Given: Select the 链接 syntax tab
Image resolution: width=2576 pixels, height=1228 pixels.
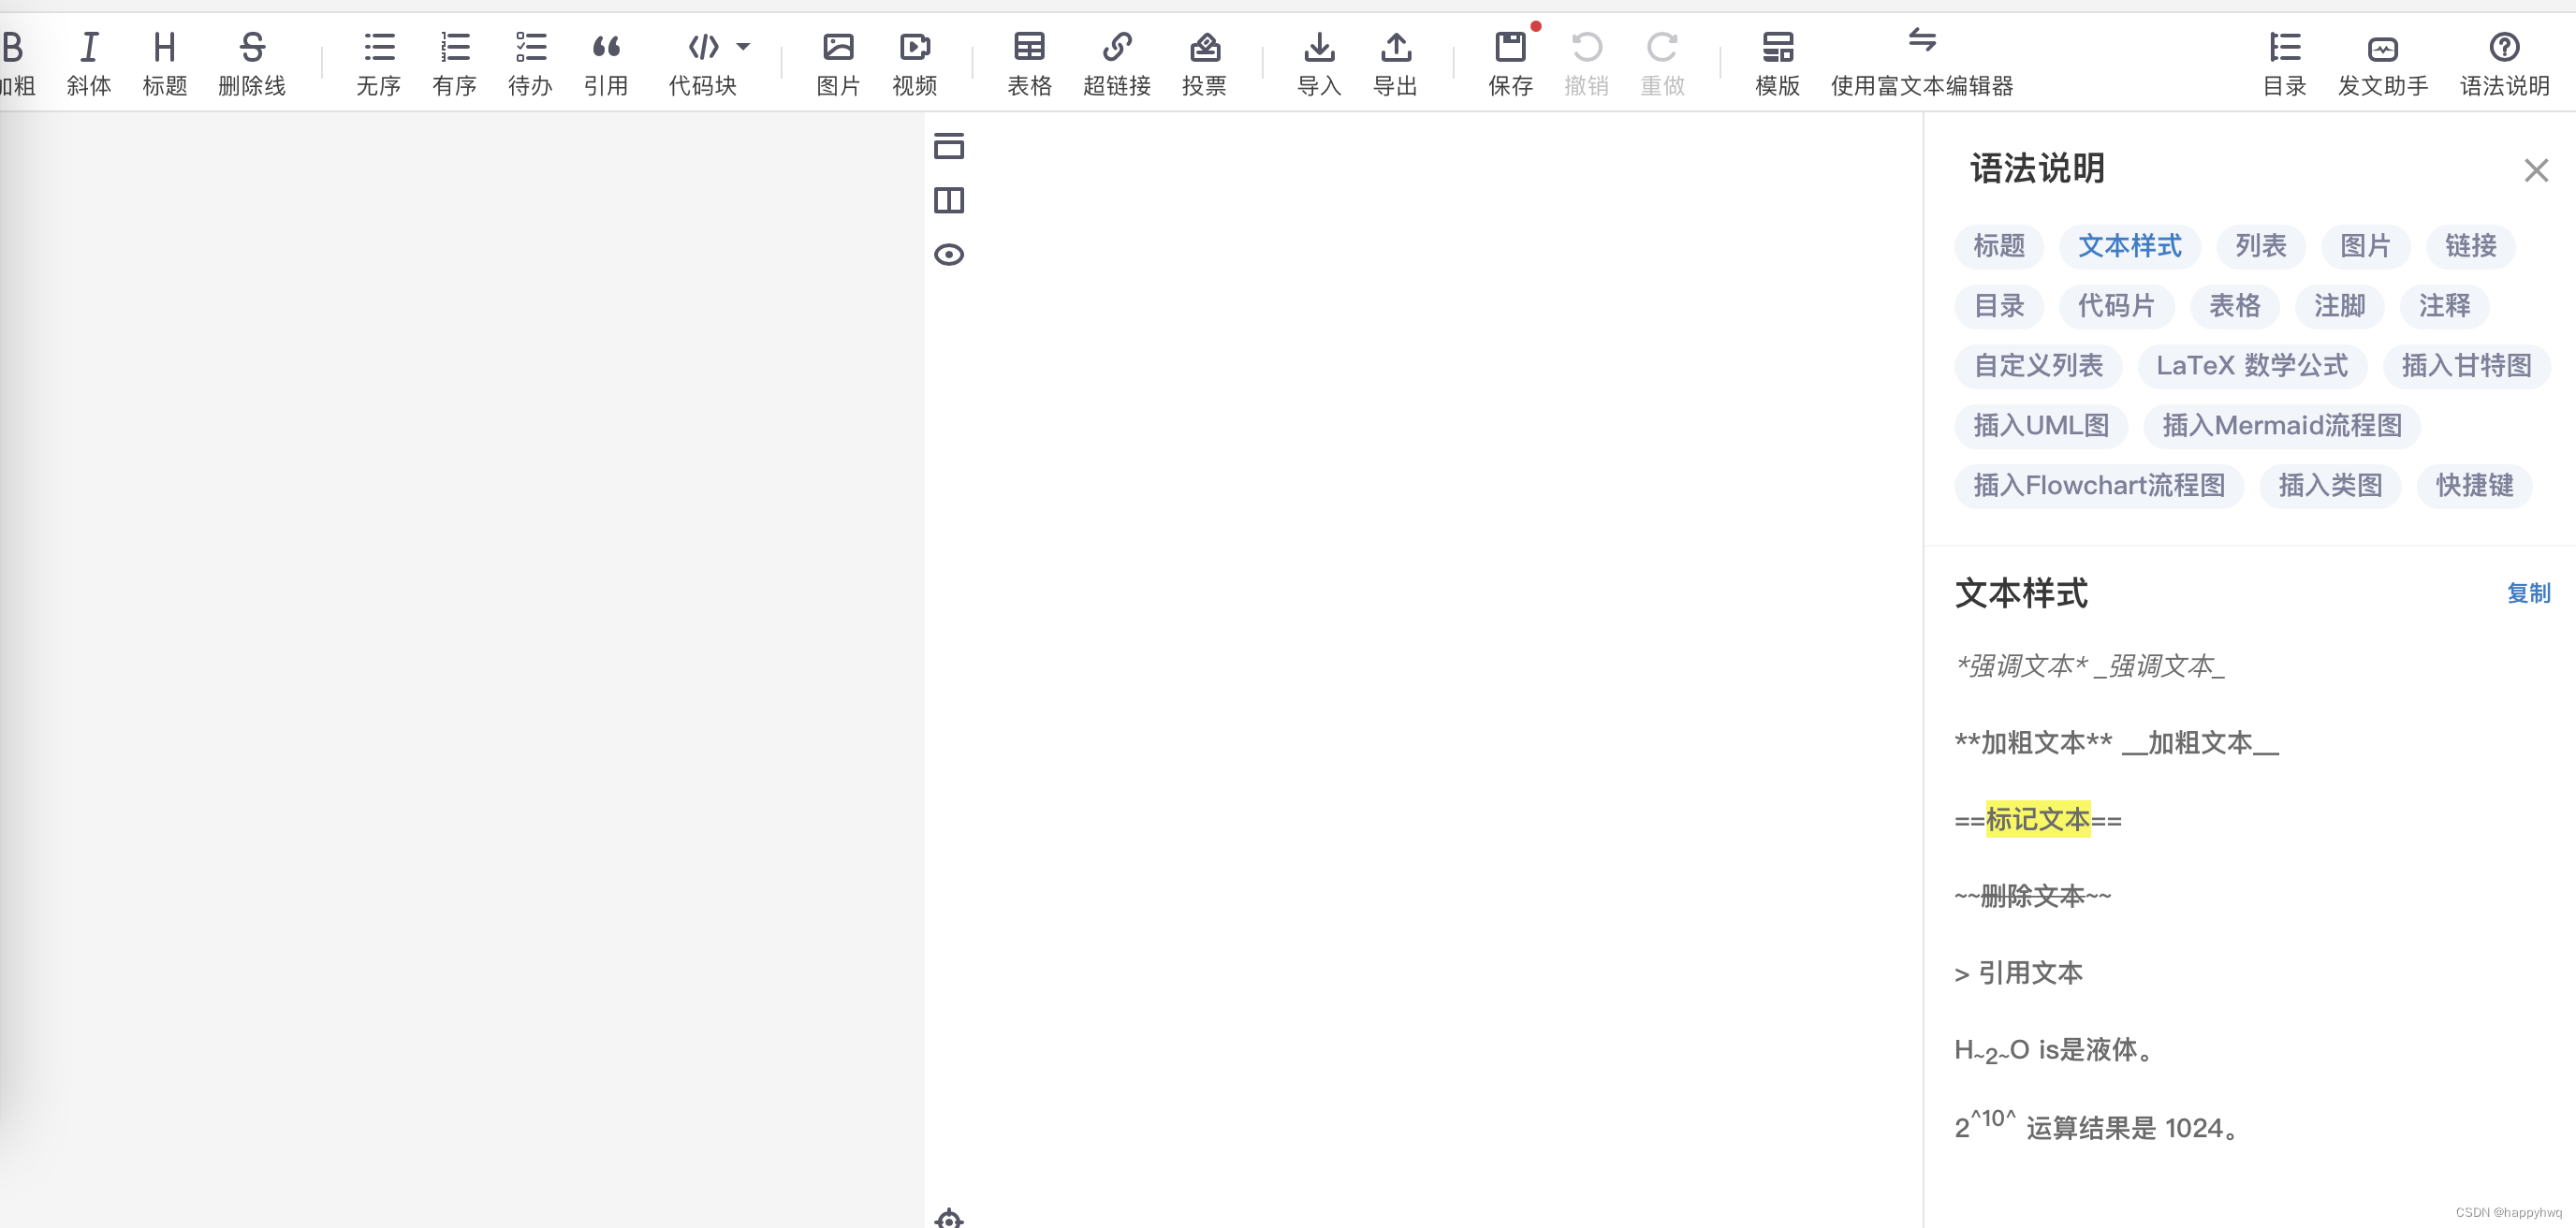Looking at the screenshot, I should [2471, 246].
